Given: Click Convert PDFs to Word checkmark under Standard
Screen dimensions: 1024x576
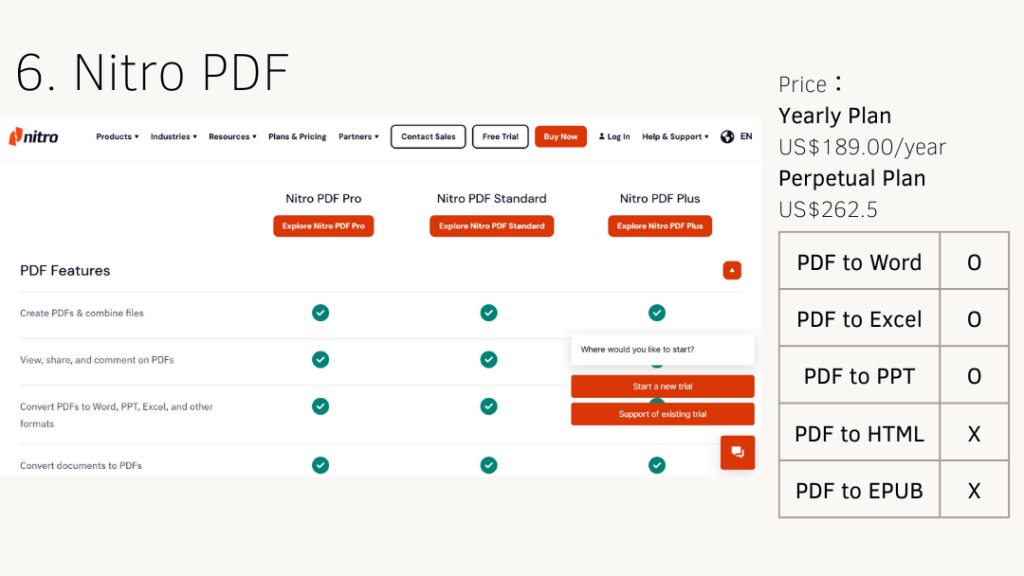Looking at the screenshot, I should (488, 406).
